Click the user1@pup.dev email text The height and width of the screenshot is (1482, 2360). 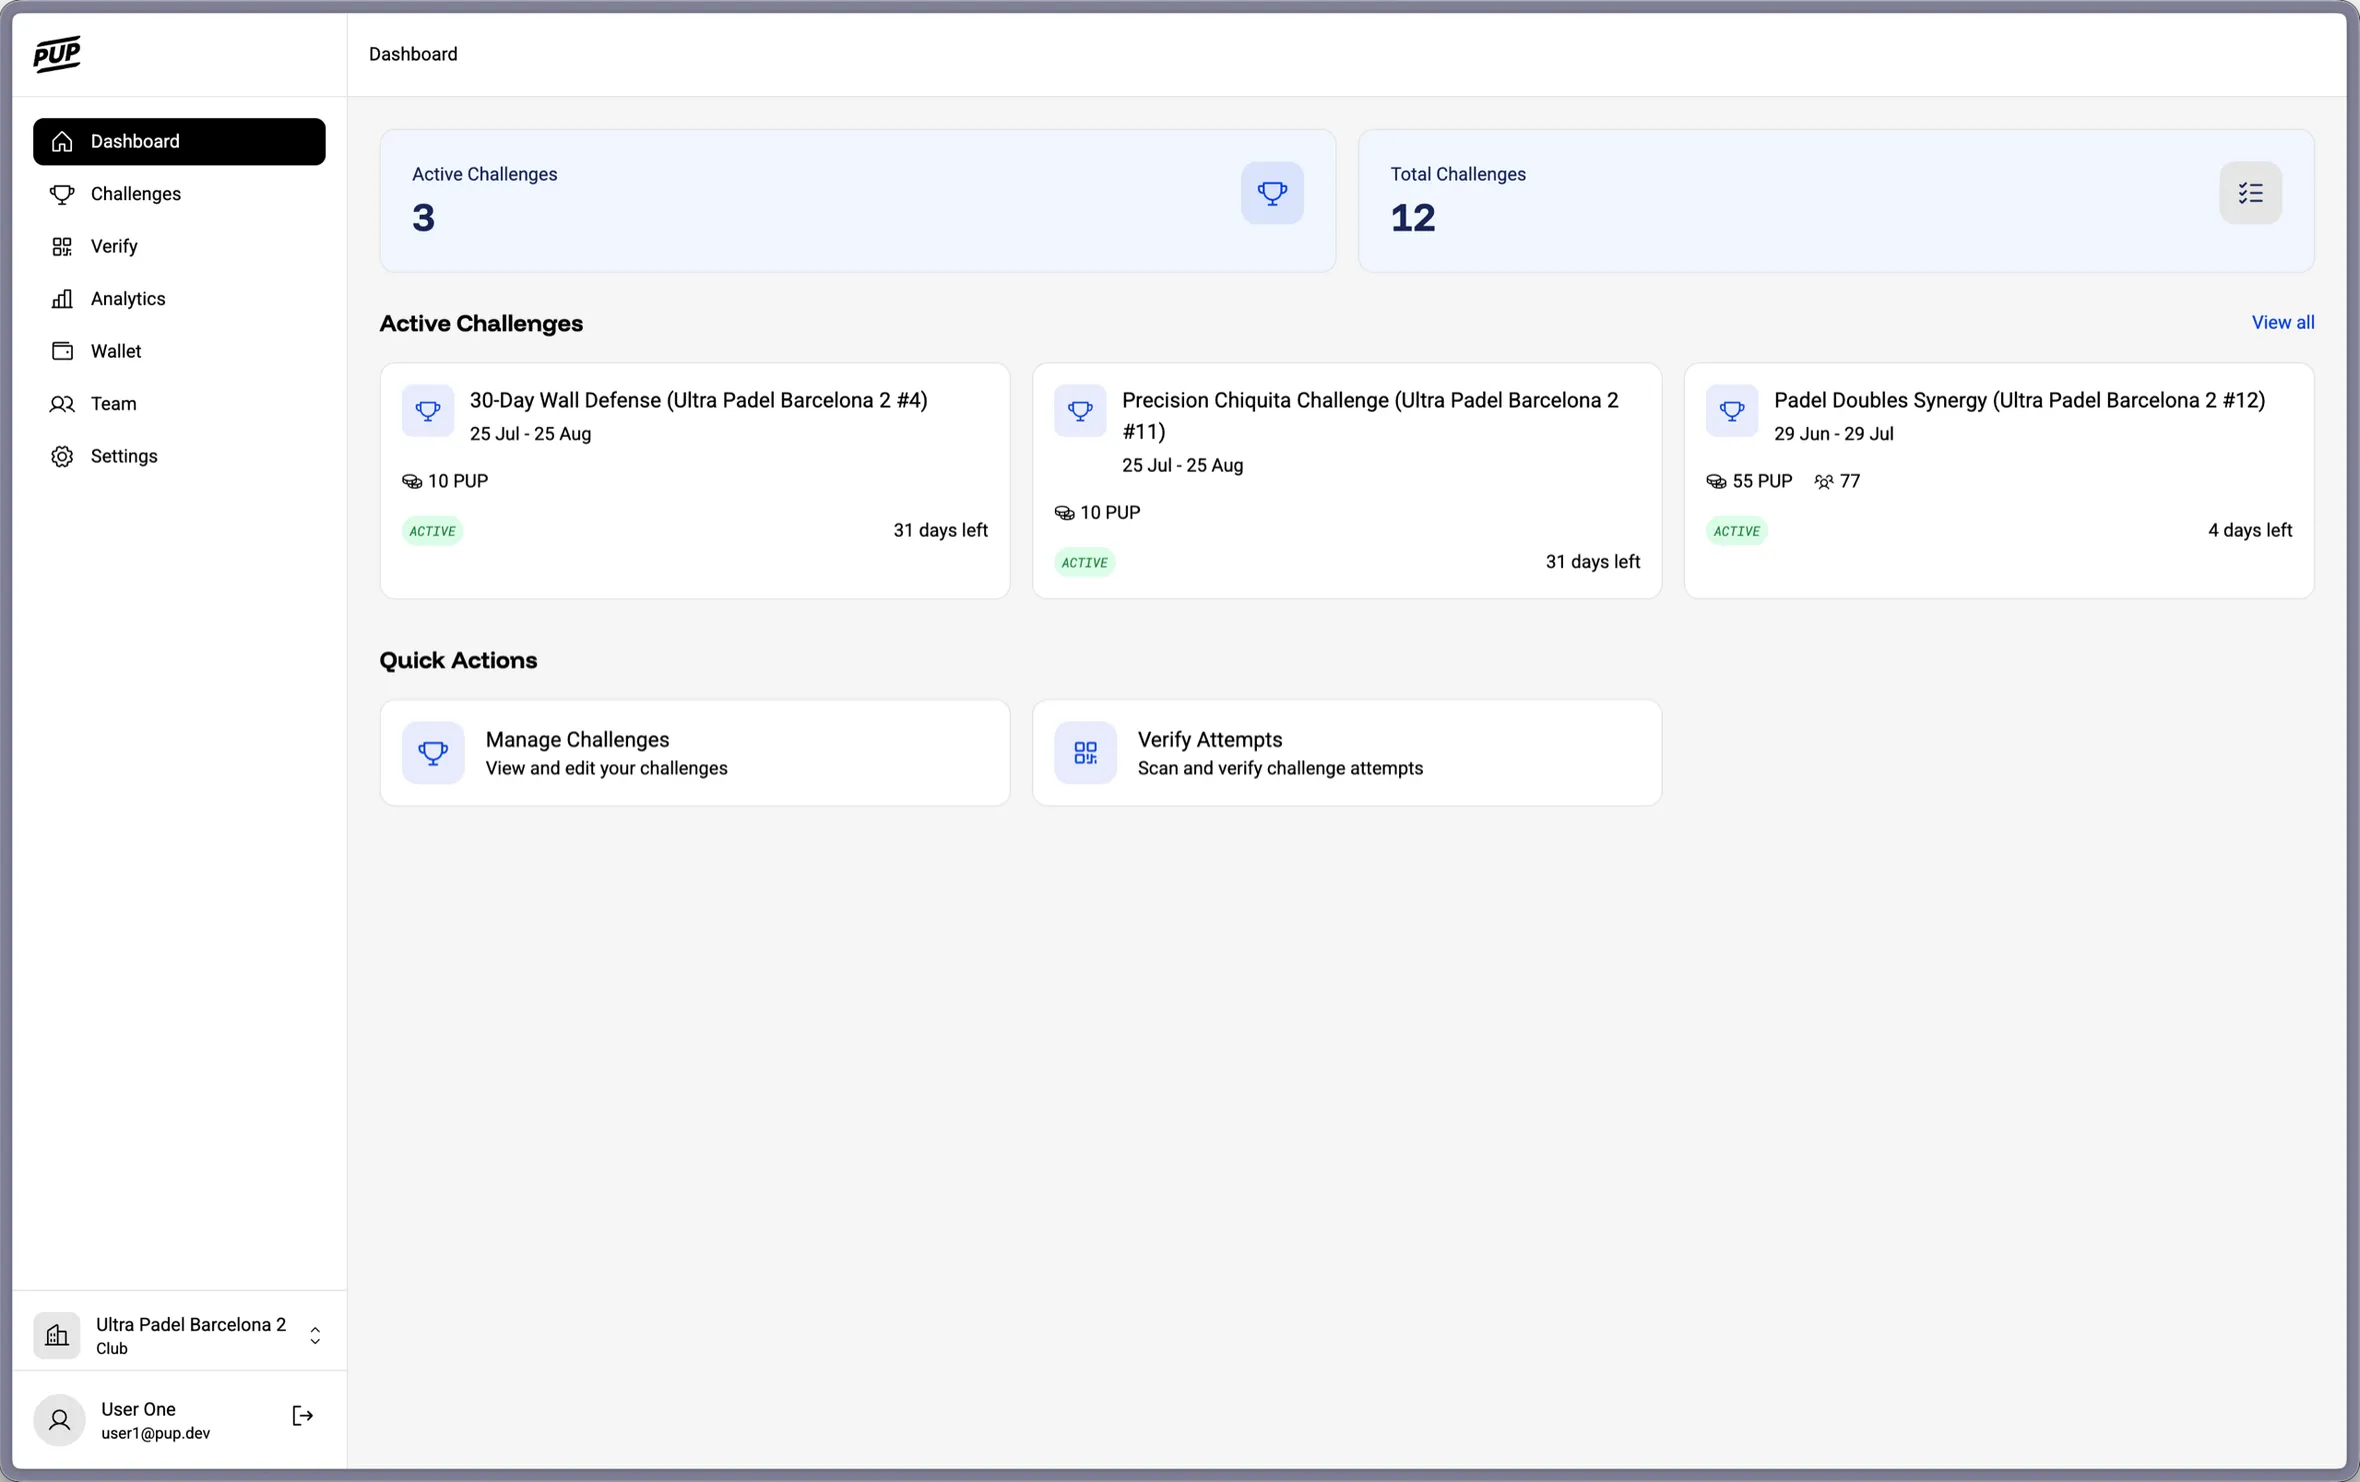coord(155,1434)
